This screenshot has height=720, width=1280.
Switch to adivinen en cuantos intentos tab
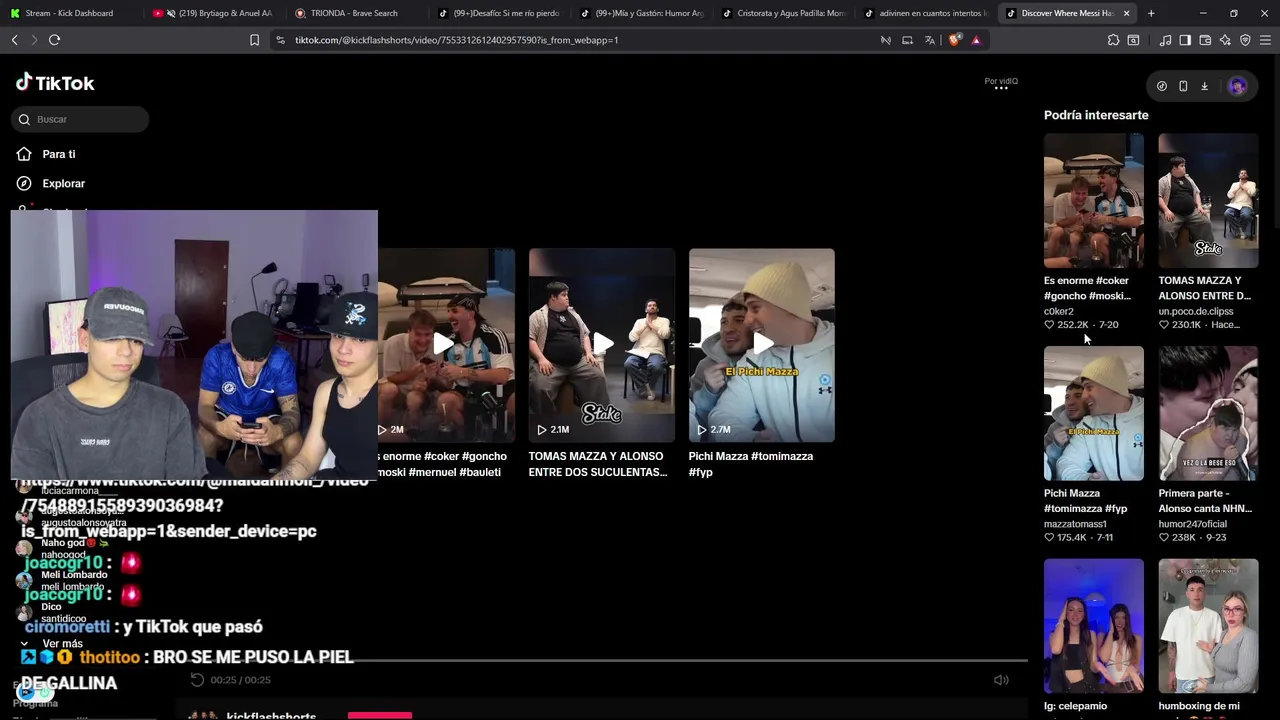[x=925, y=13]
